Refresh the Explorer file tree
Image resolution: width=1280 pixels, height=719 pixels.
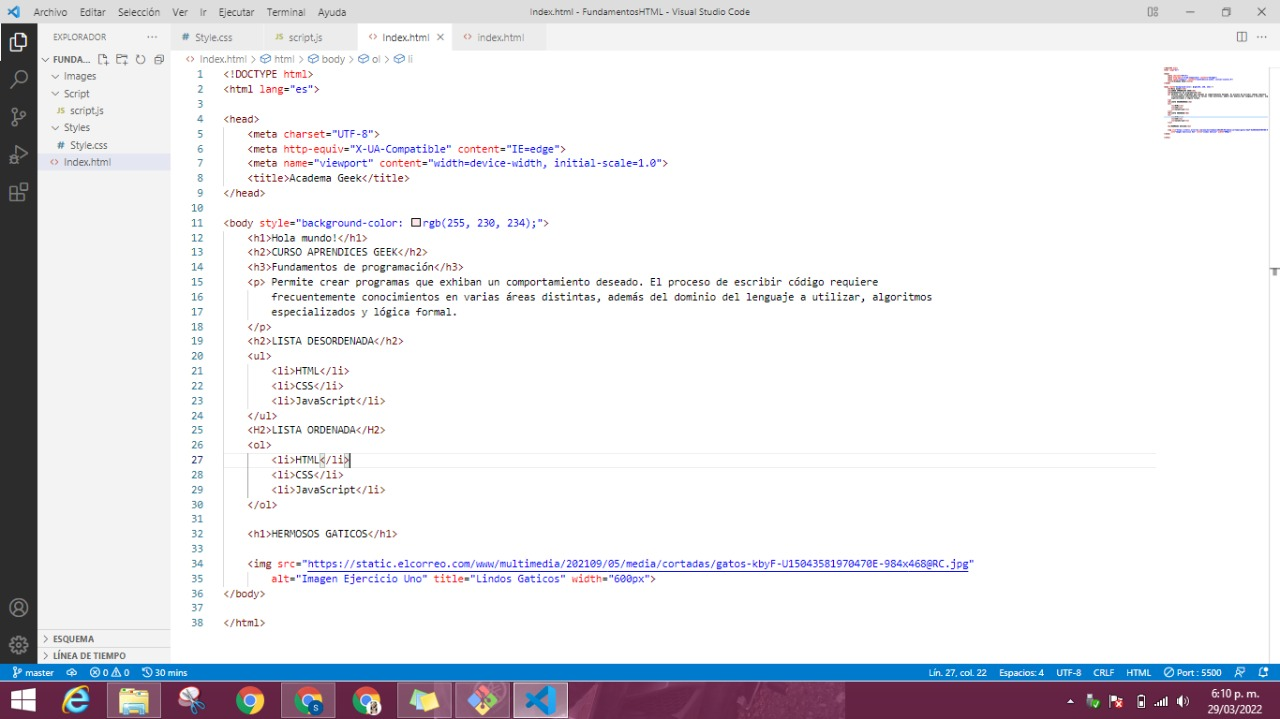[140, 59]
